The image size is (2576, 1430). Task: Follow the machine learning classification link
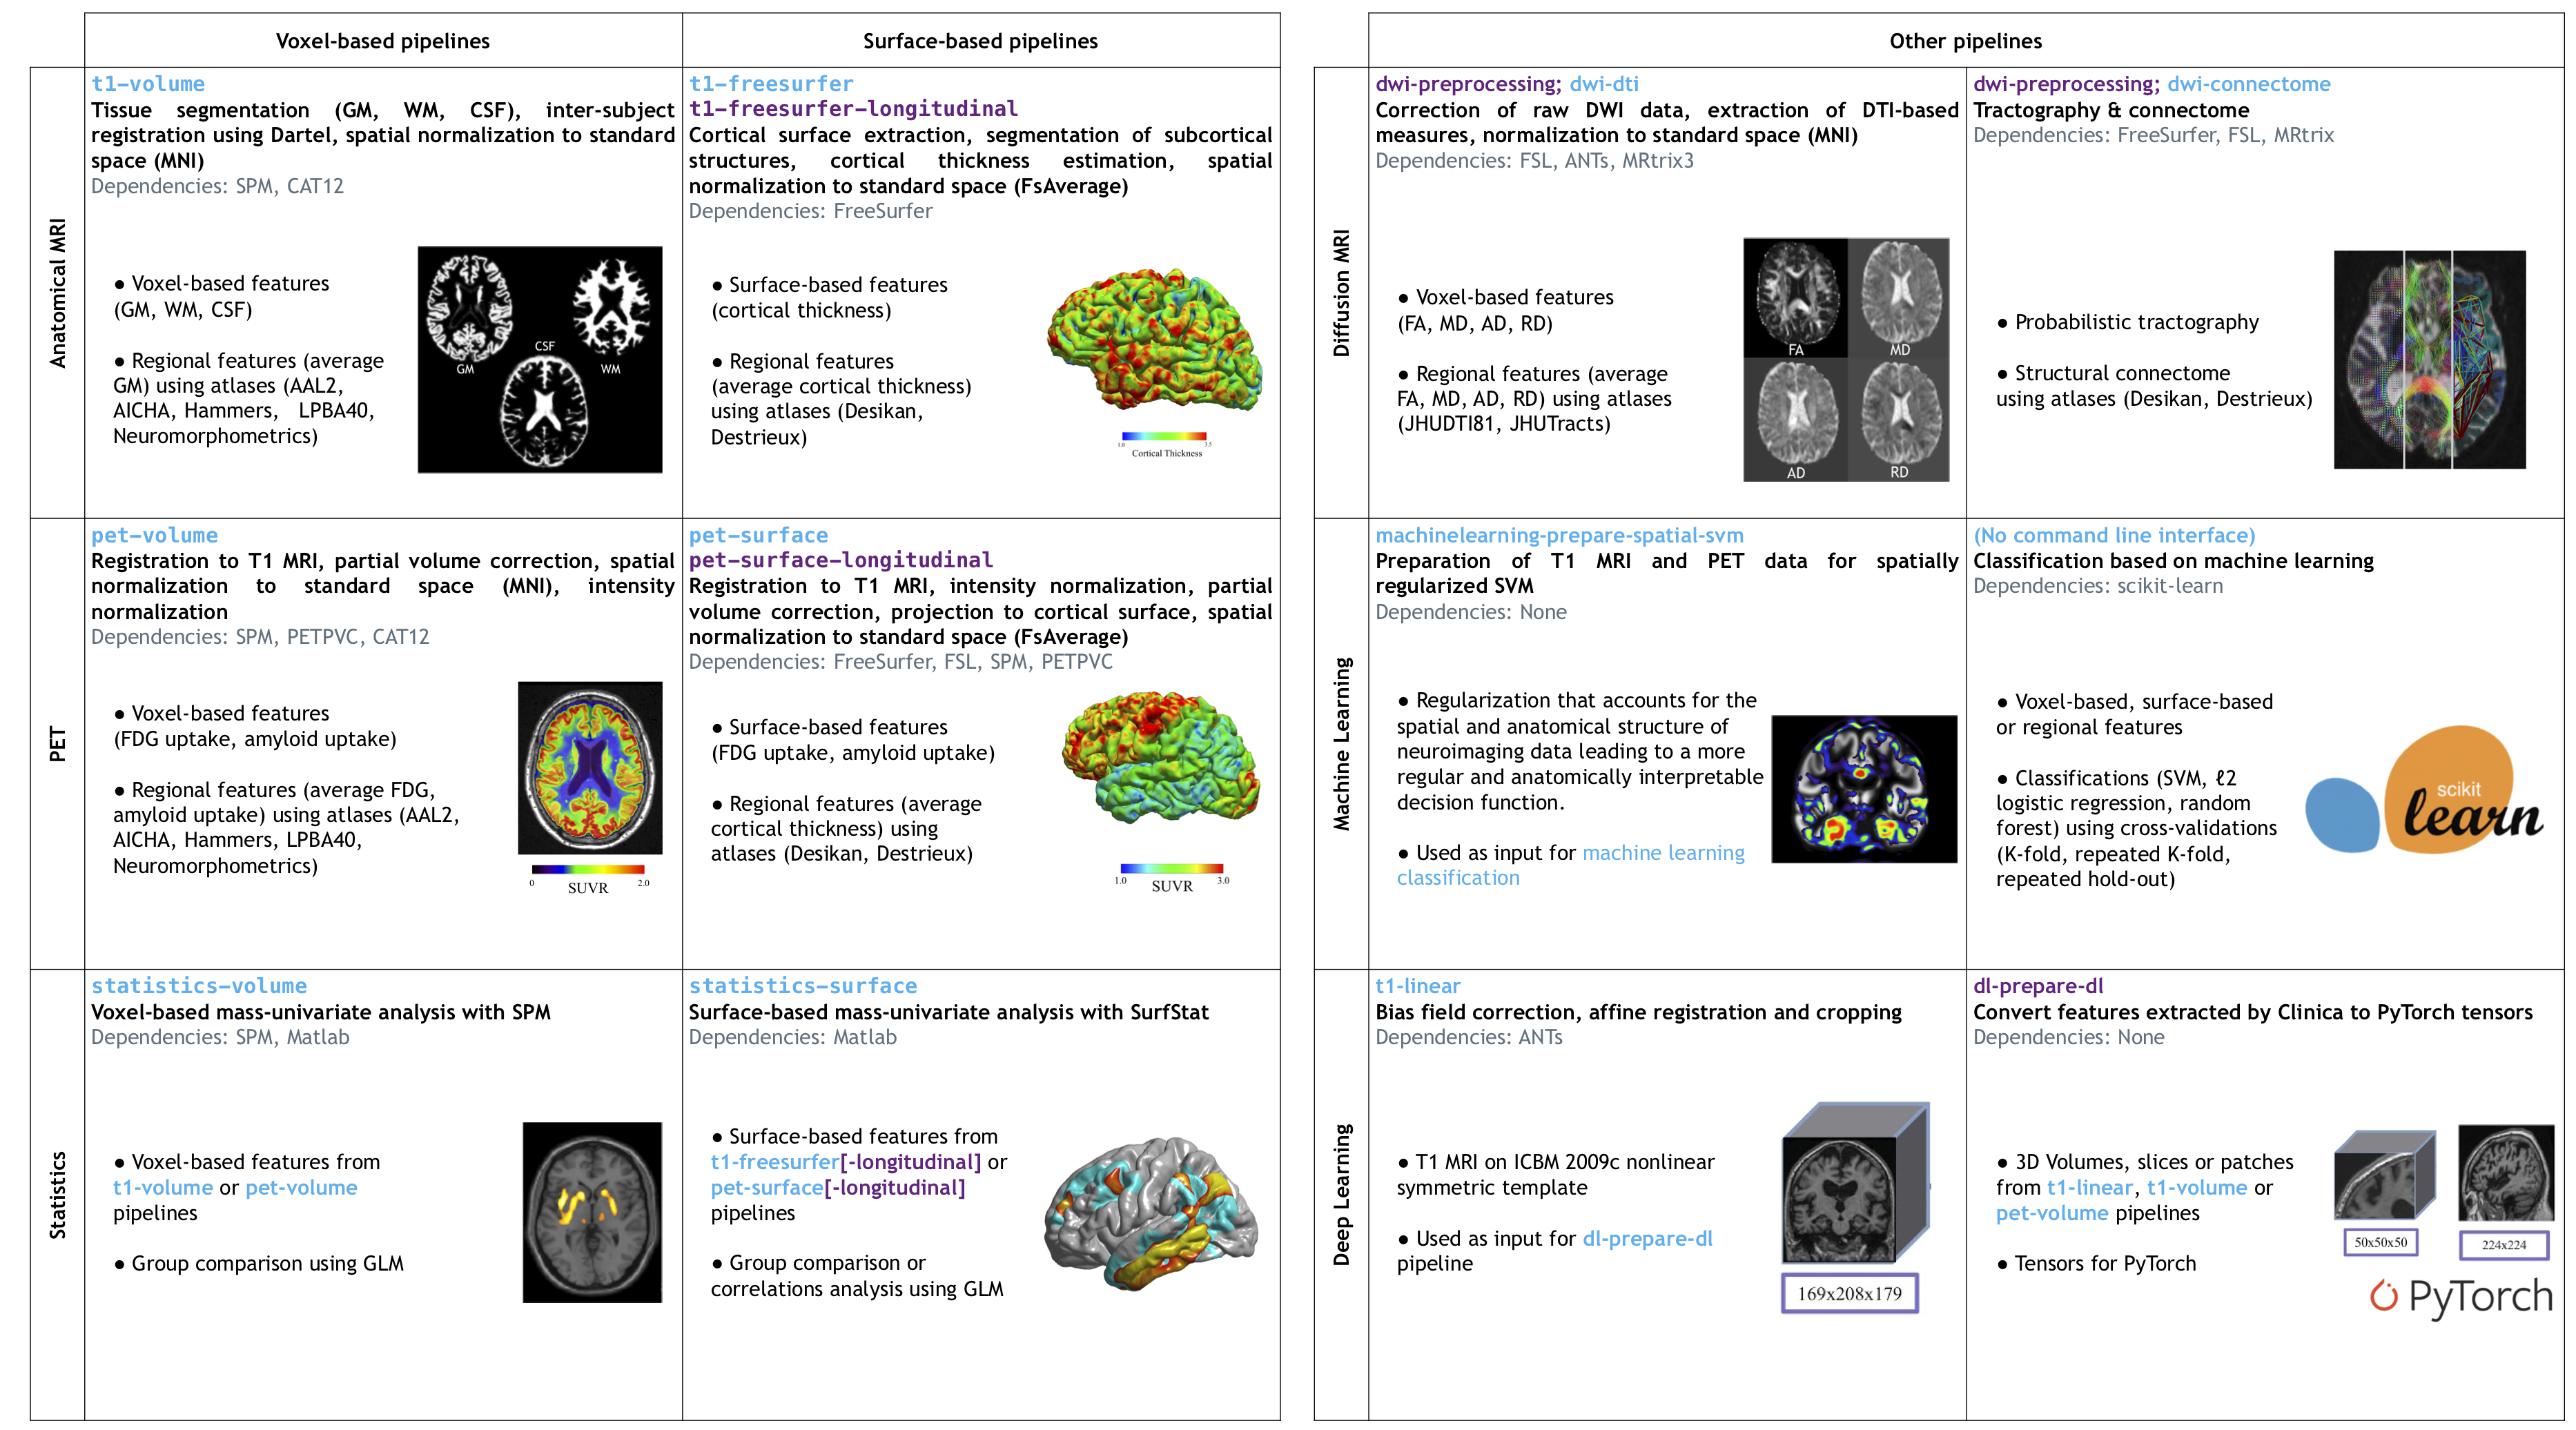coord(1663,853)
